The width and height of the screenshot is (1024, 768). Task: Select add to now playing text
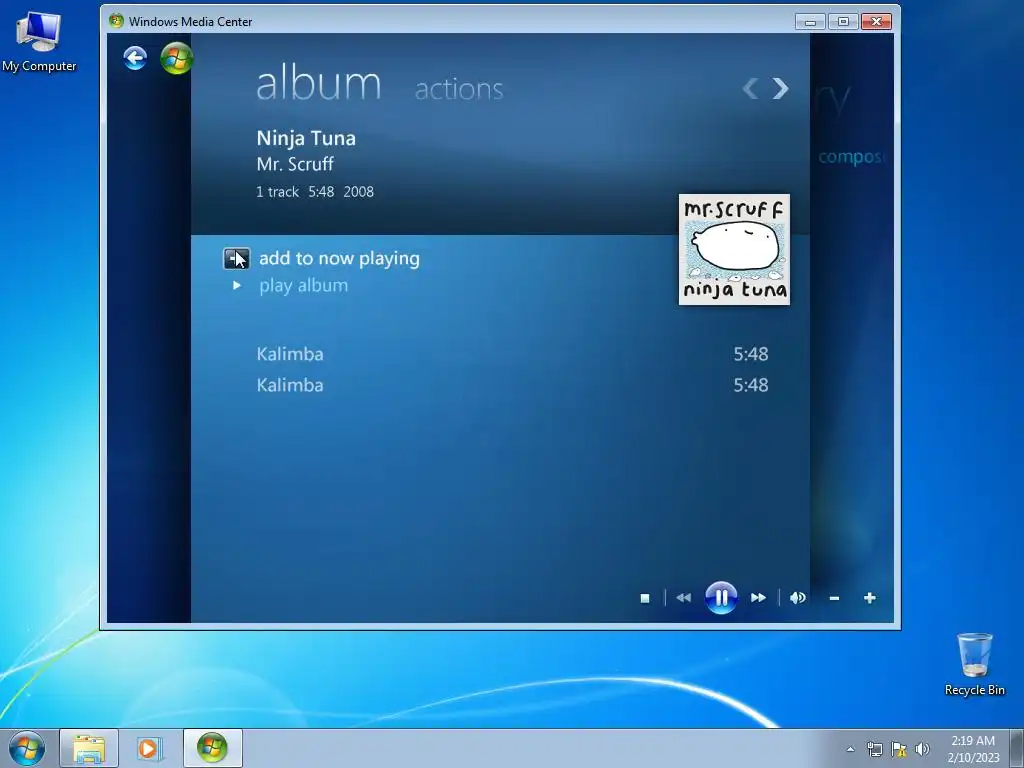pyautogui.click(x=340, y=258)
